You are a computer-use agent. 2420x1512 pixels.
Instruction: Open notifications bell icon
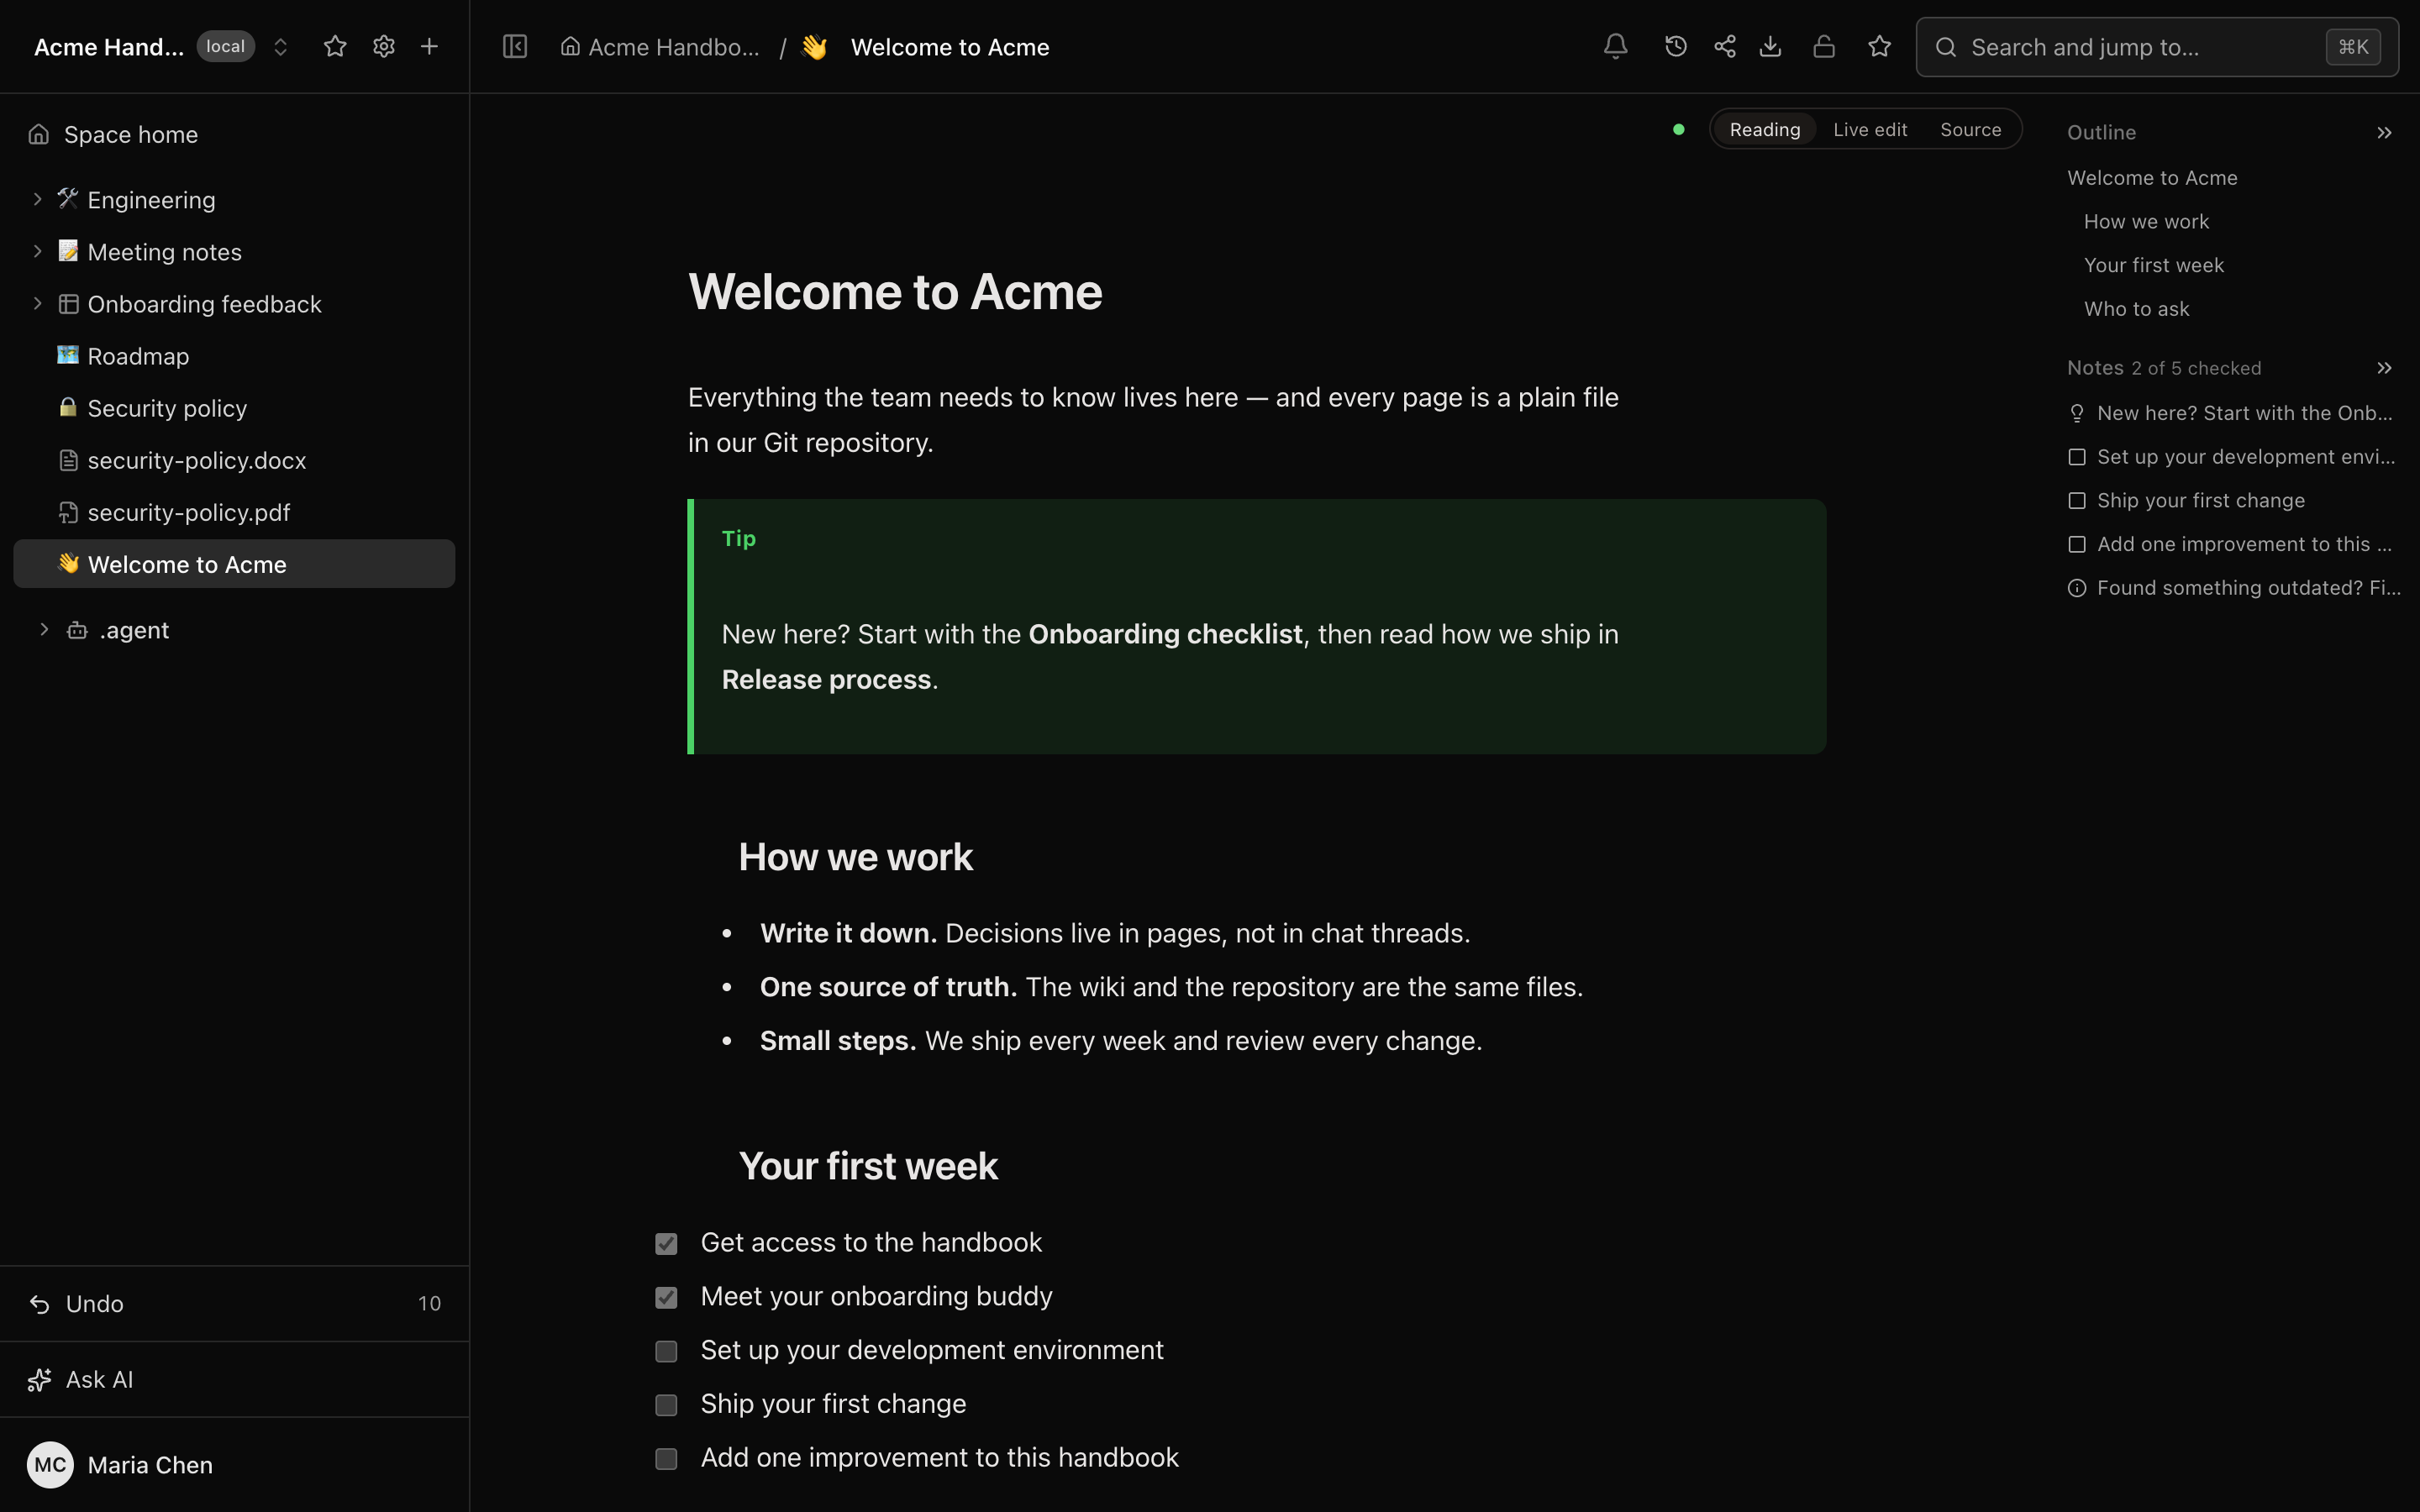coord(1616,46)
